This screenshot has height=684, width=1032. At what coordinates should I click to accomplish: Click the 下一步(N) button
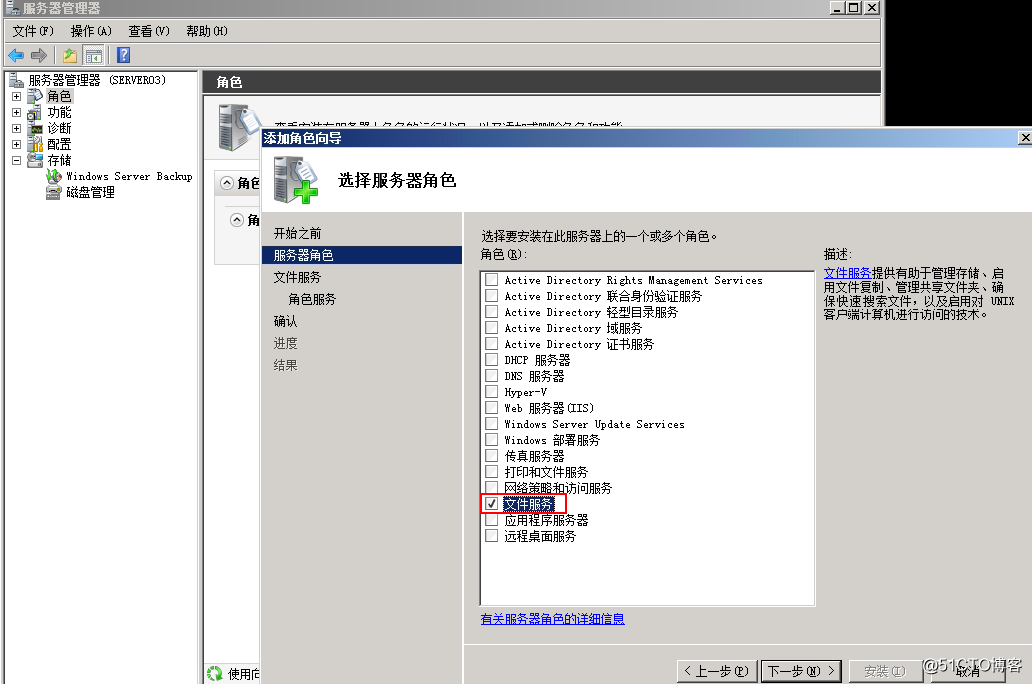tap(801, 671)
